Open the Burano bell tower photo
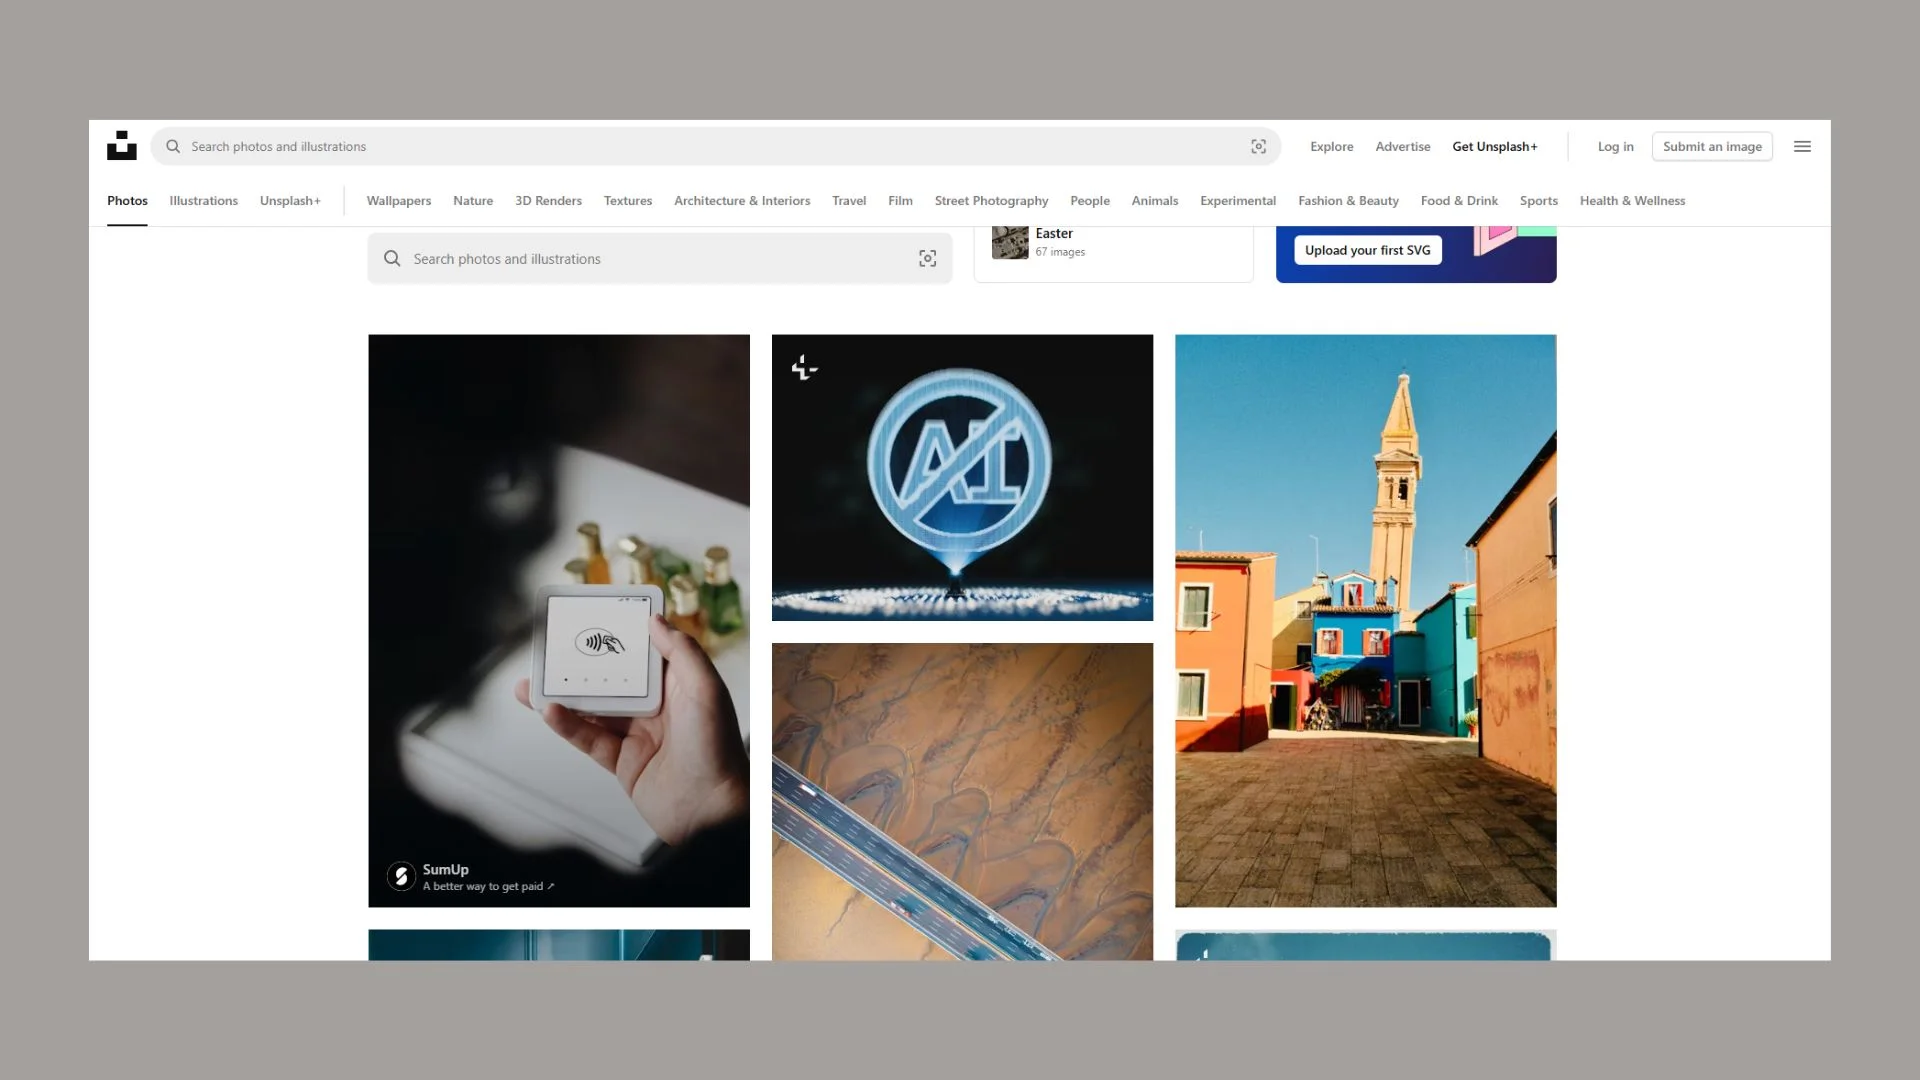 (1365, 620)
